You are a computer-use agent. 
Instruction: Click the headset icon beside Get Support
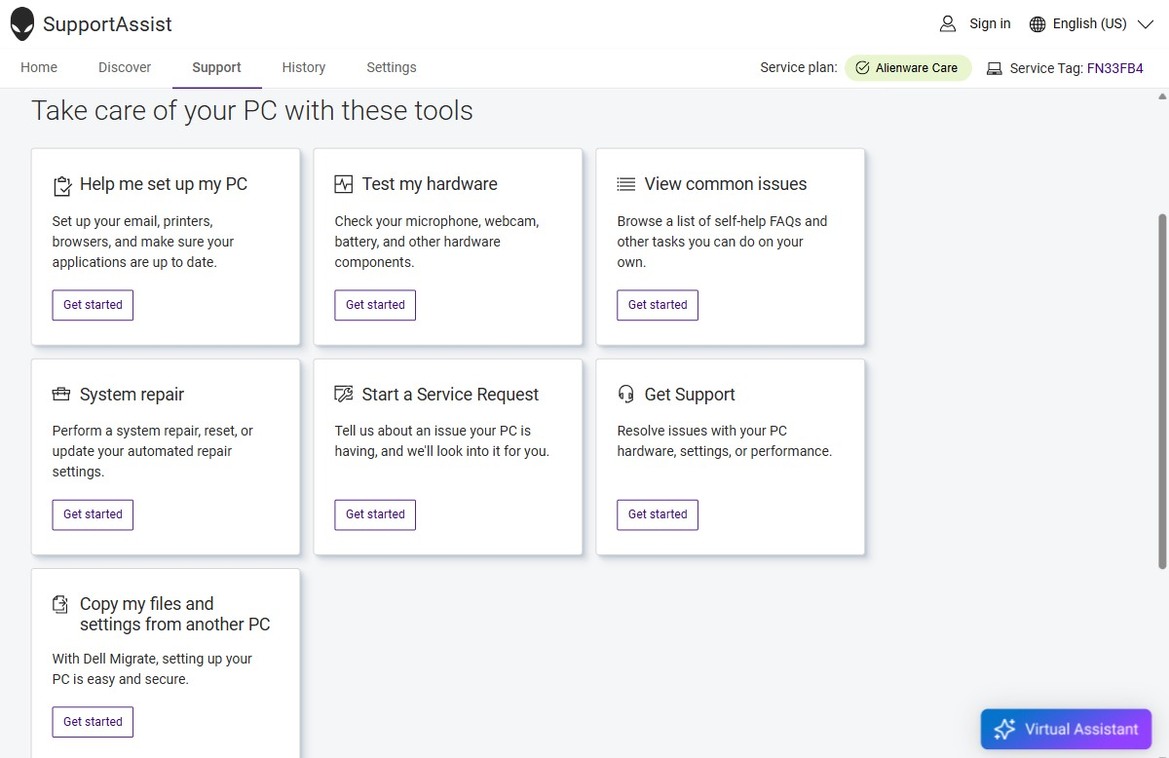626,394
